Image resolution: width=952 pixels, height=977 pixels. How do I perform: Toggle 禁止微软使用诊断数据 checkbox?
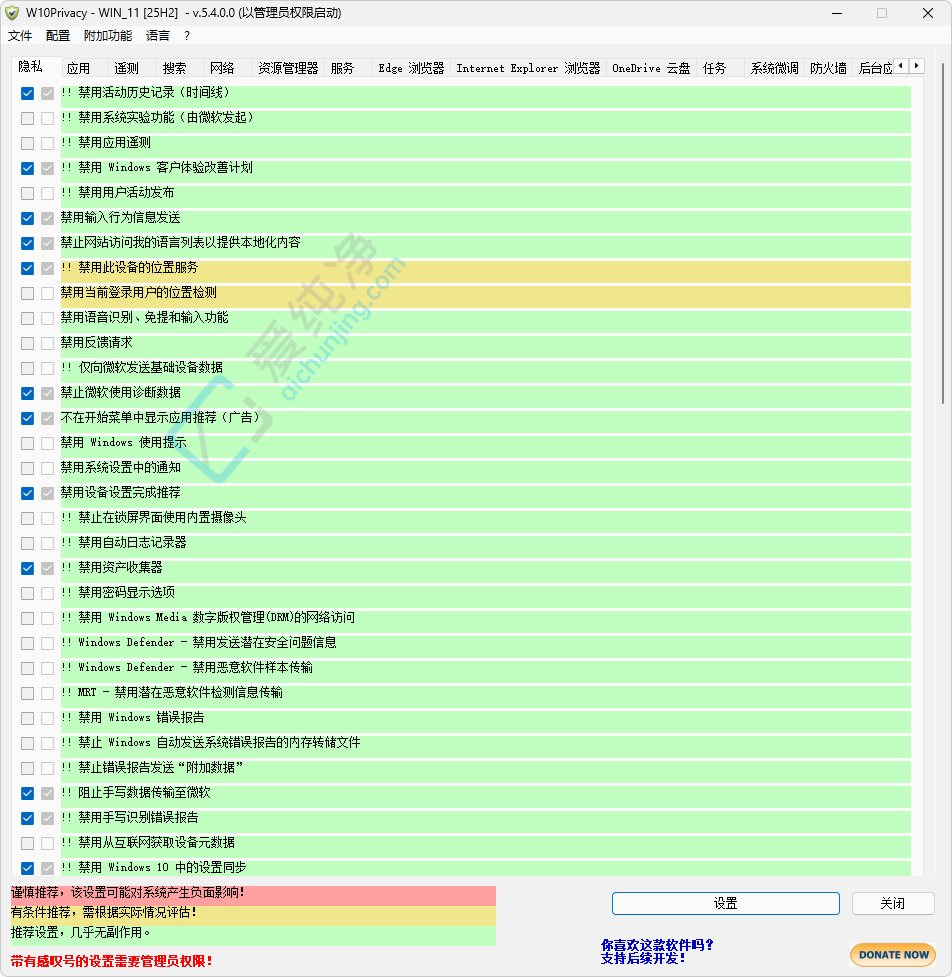pos(27,393)
